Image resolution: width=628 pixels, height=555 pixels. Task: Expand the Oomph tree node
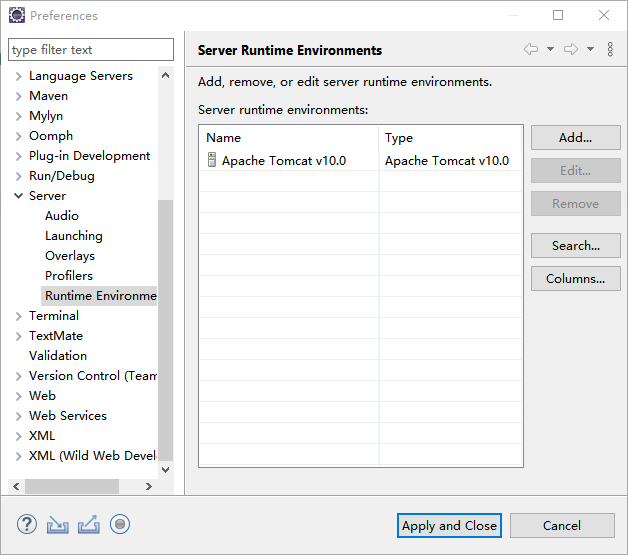18,136
